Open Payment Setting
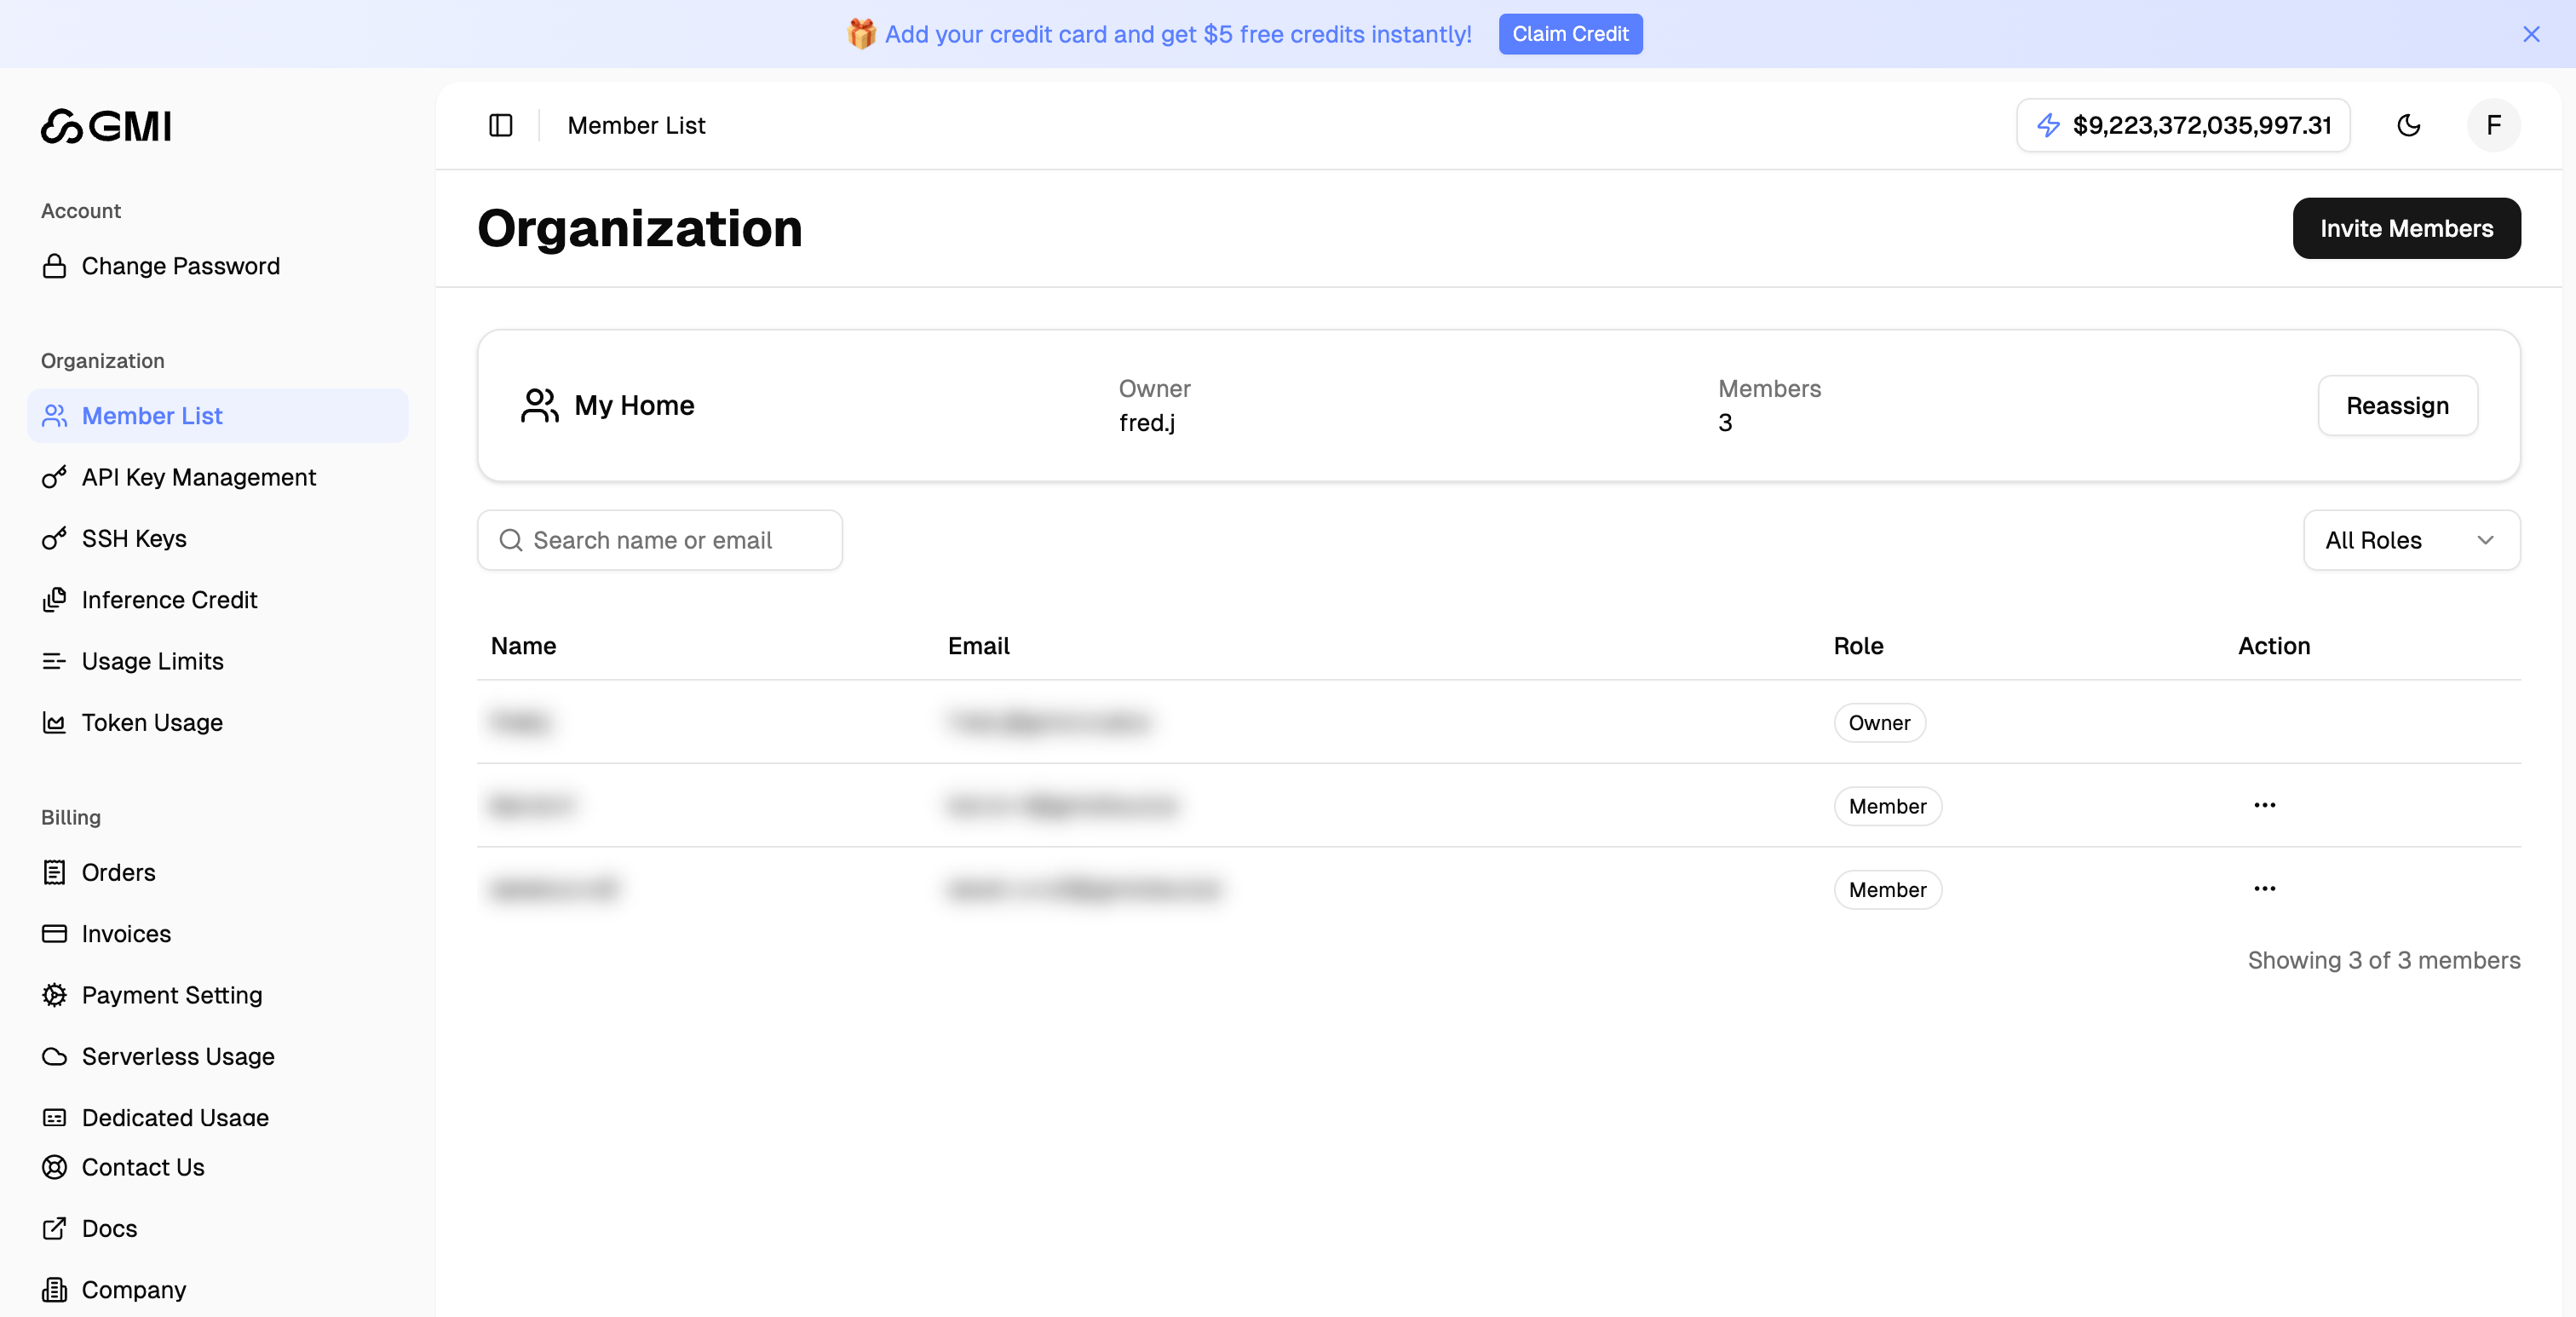 click(171, 995)
